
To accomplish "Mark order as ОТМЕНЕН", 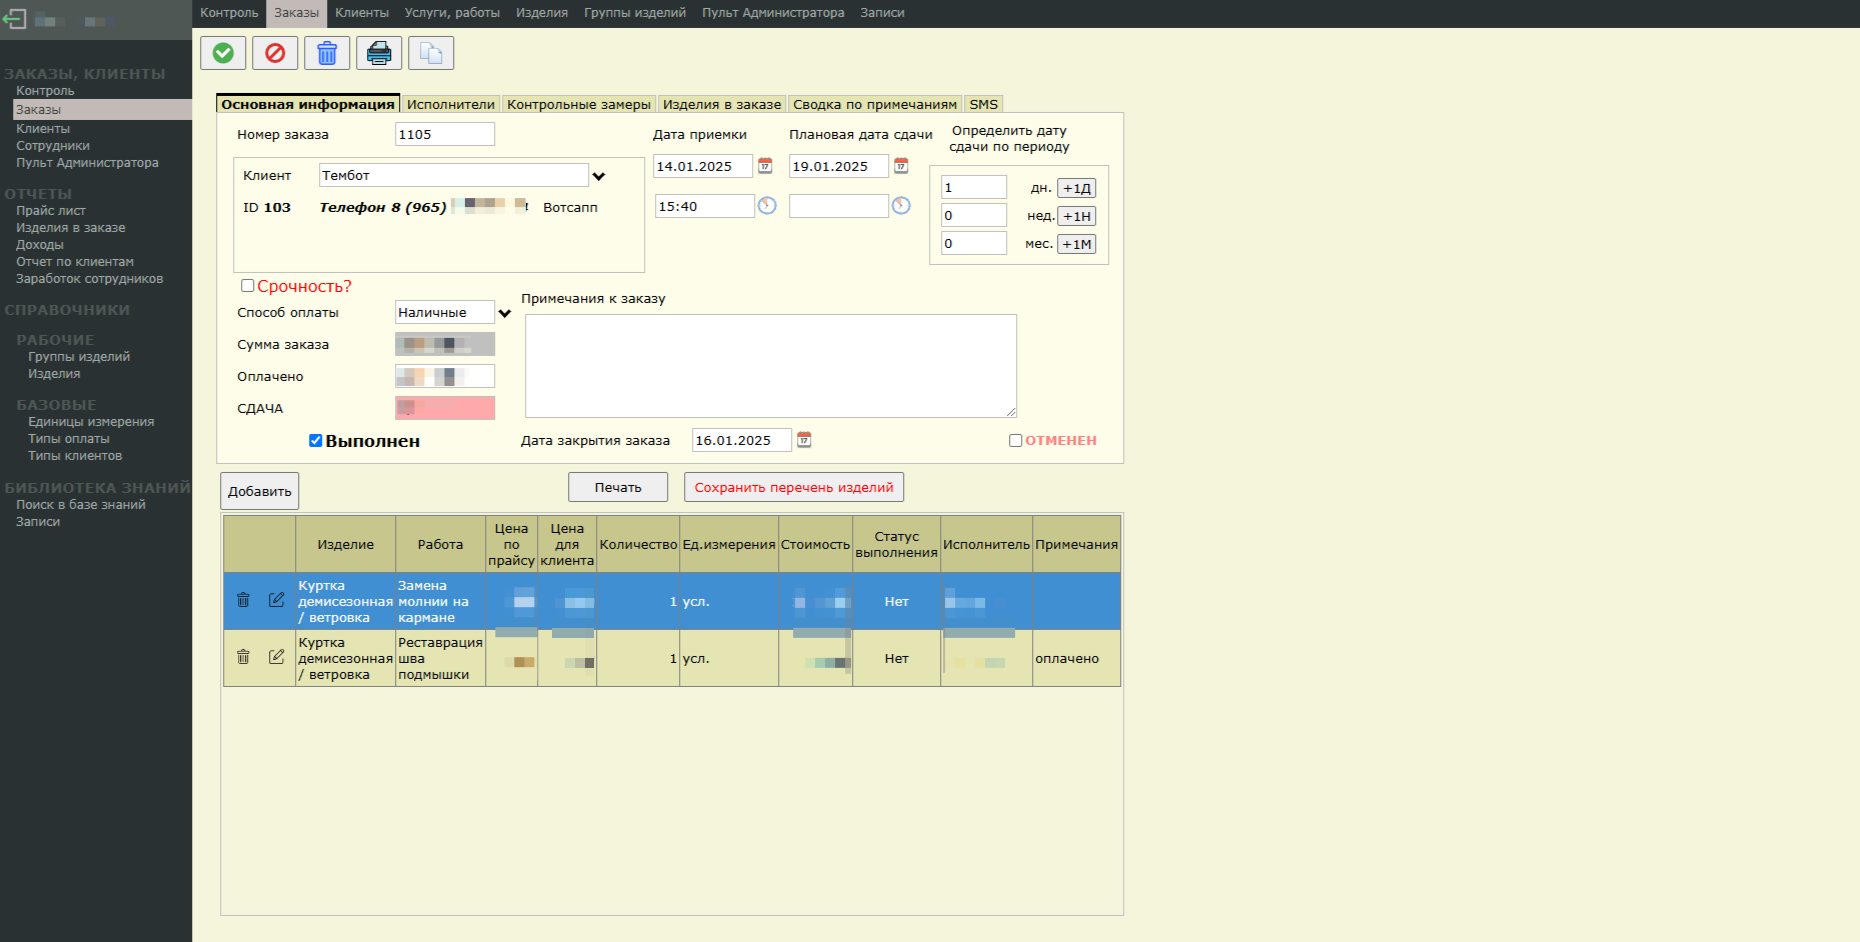I will [x=1016, y=441].
